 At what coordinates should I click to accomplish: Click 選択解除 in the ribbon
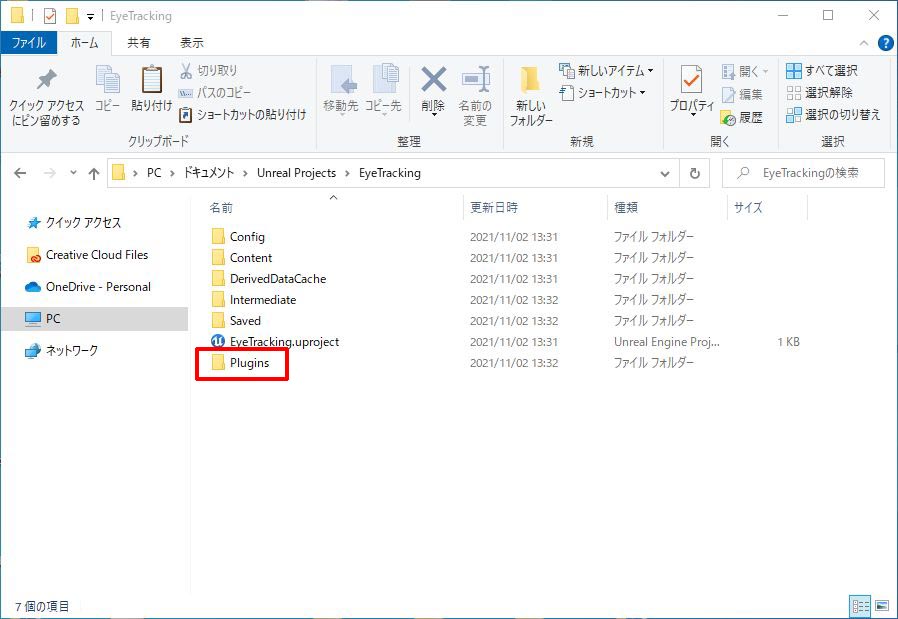click(x=820, y=92)
